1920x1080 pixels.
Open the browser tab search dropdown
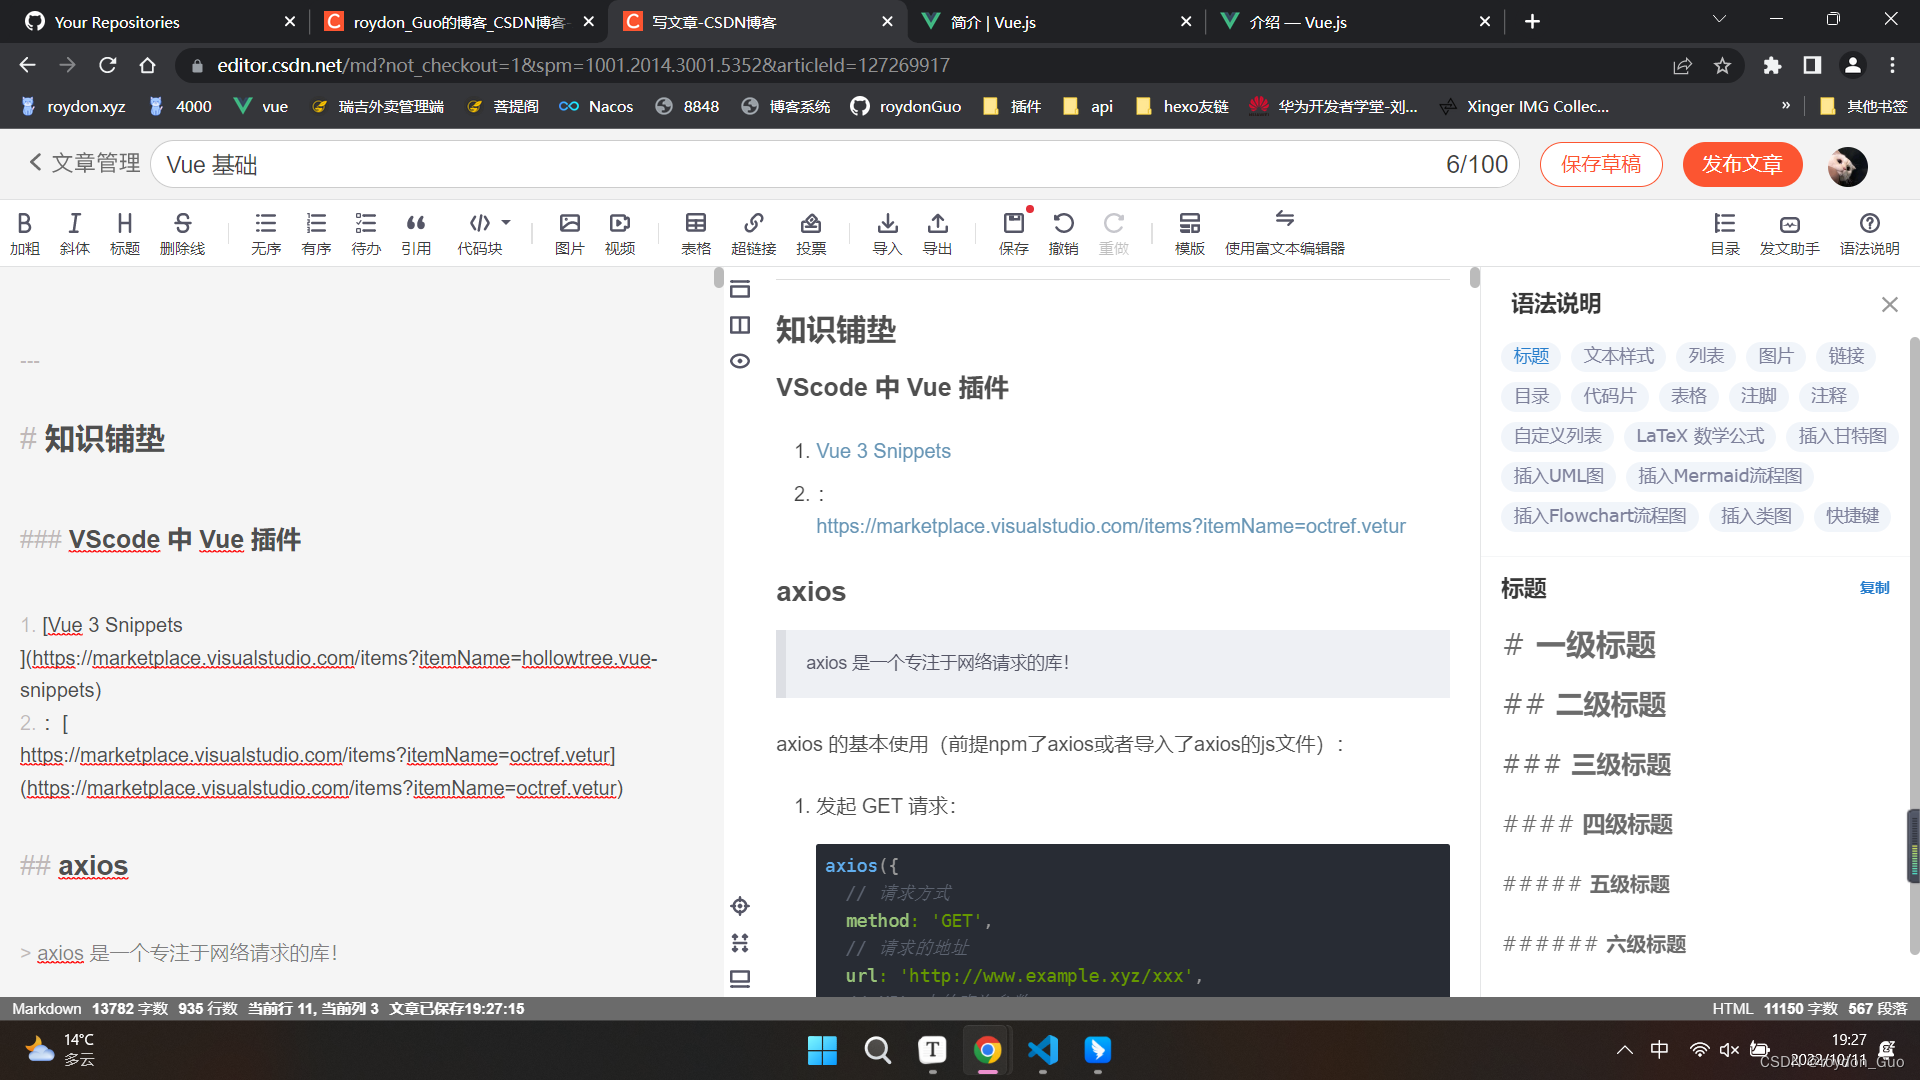pos(1719,21)
